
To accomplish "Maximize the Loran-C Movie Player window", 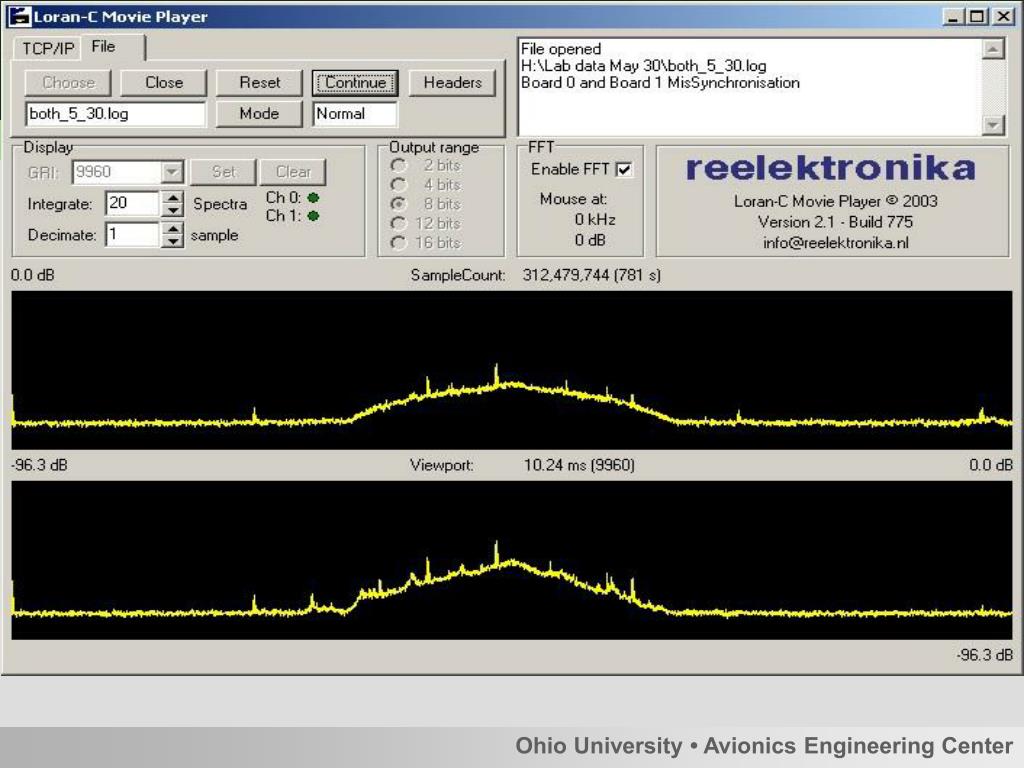I will pos(977,16).
